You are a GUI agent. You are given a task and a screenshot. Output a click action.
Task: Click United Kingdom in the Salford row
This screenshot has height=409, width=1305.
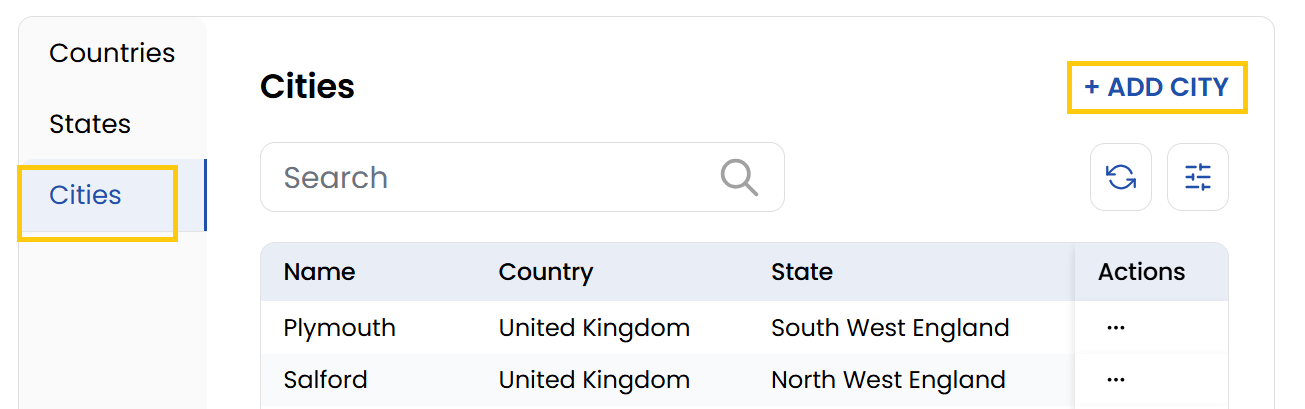click(594, 380)
